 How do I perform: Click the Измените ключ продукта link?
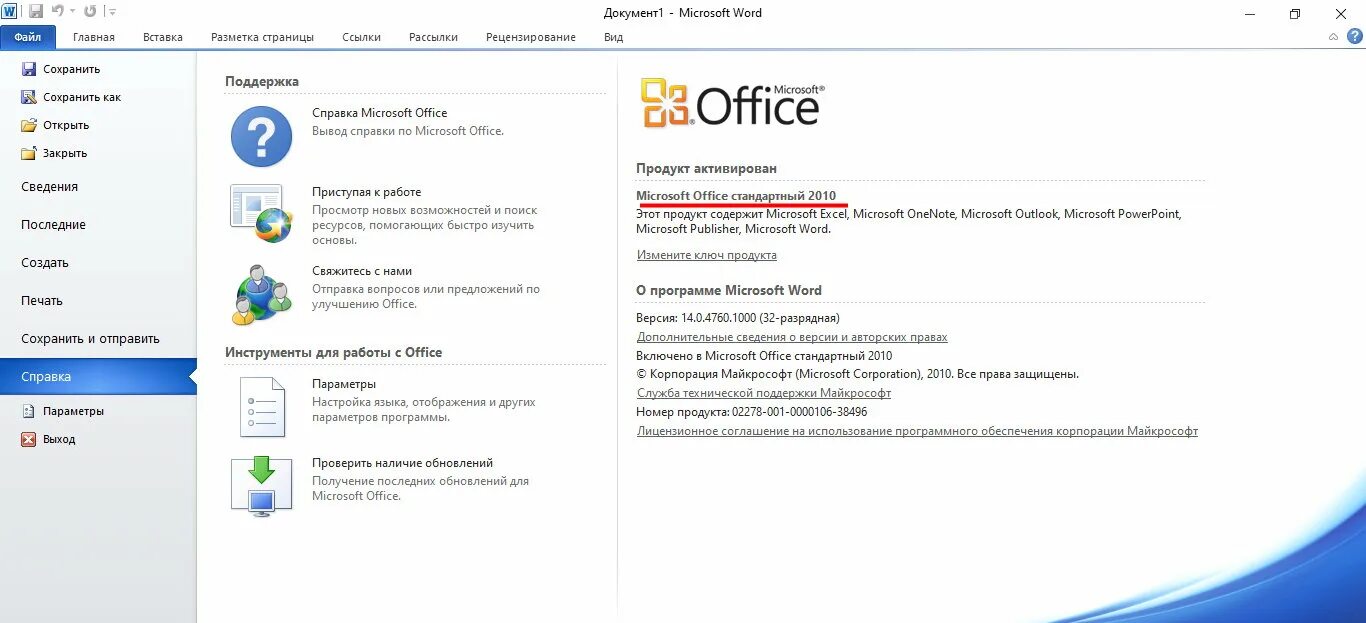(x=707, y=255)
